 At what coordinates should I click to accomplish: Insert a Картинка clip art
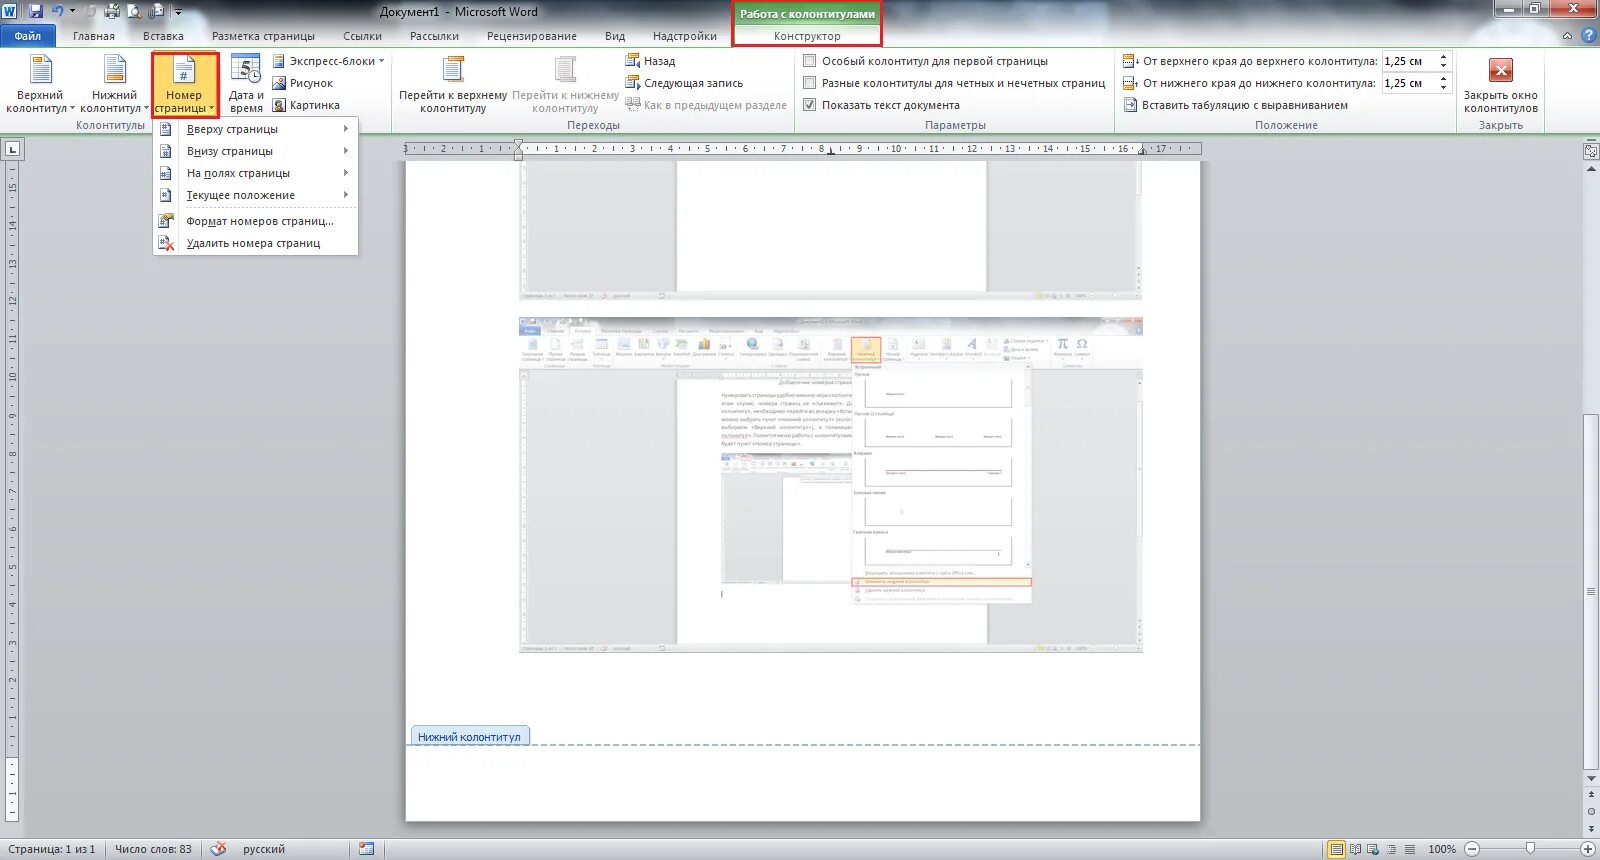(x=306, y=105)
